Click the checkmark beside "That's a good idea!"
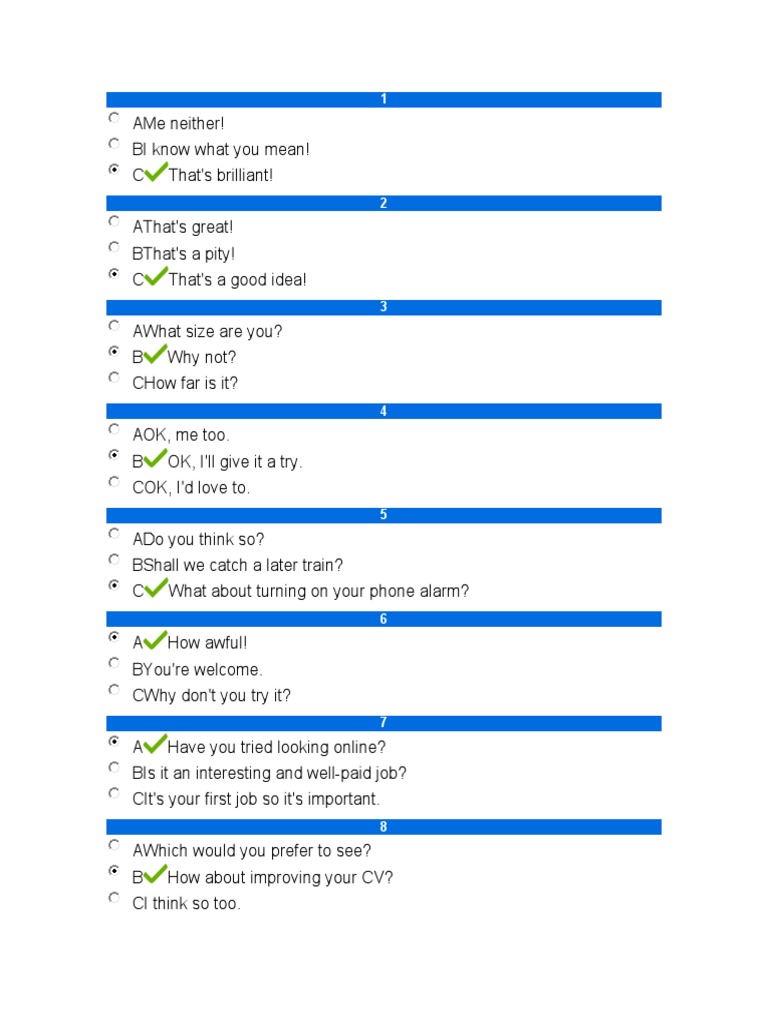 coord(156,277)
